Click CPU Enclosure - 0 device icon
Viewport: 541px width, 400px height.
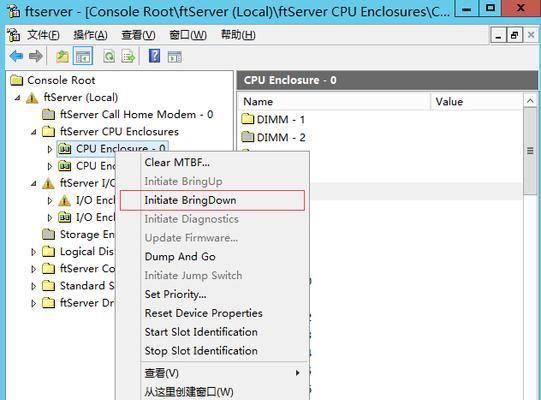click(65, 149)
